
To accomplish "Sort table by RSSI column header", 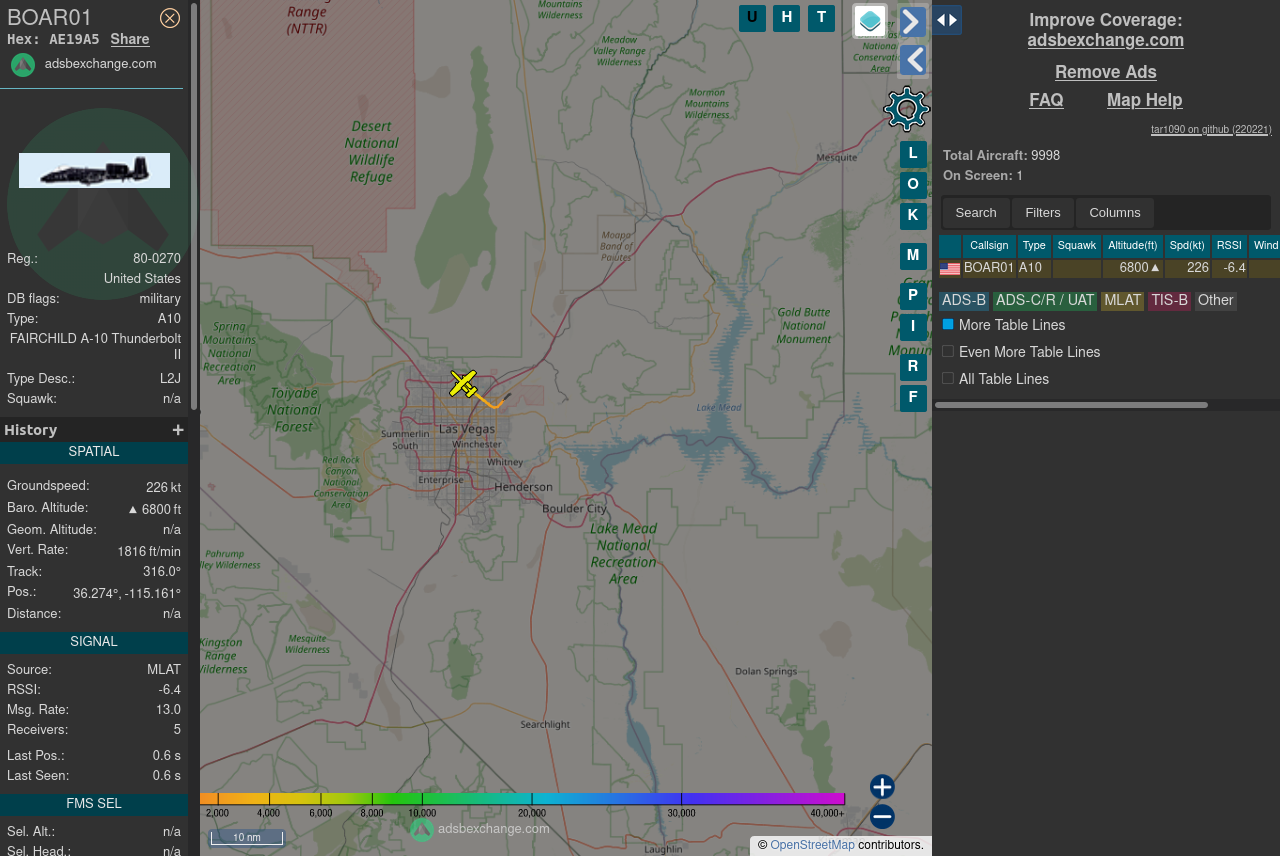I will 1229,246.
